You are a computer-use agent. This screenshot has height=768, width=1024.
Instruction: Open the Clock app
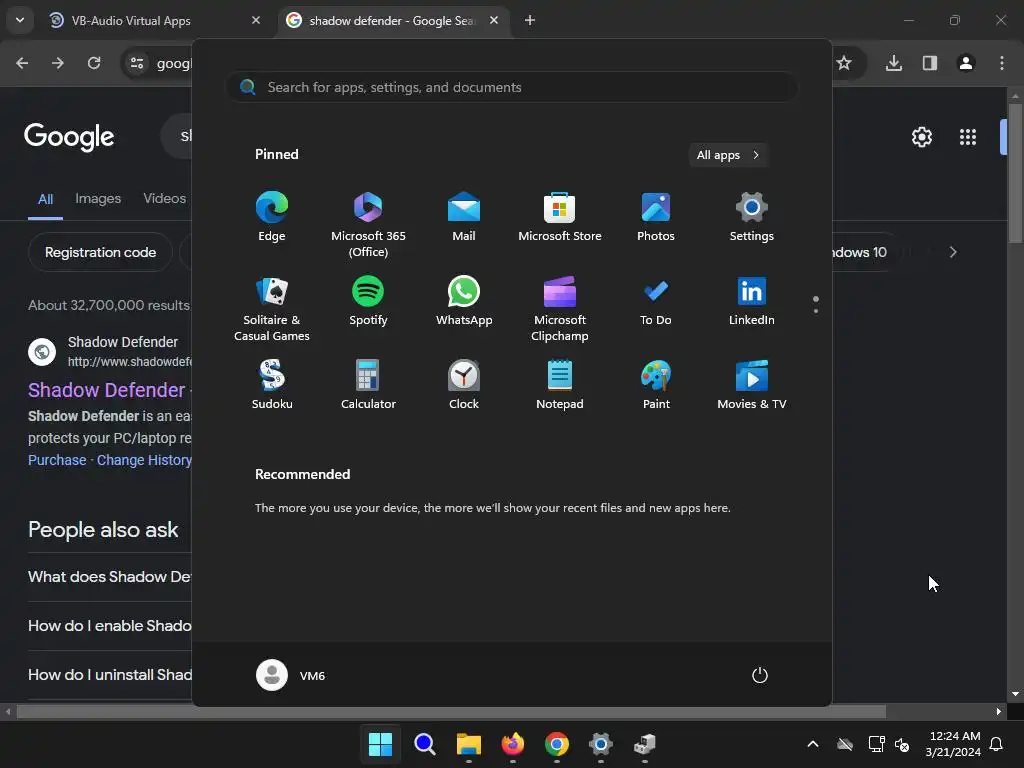464,385
